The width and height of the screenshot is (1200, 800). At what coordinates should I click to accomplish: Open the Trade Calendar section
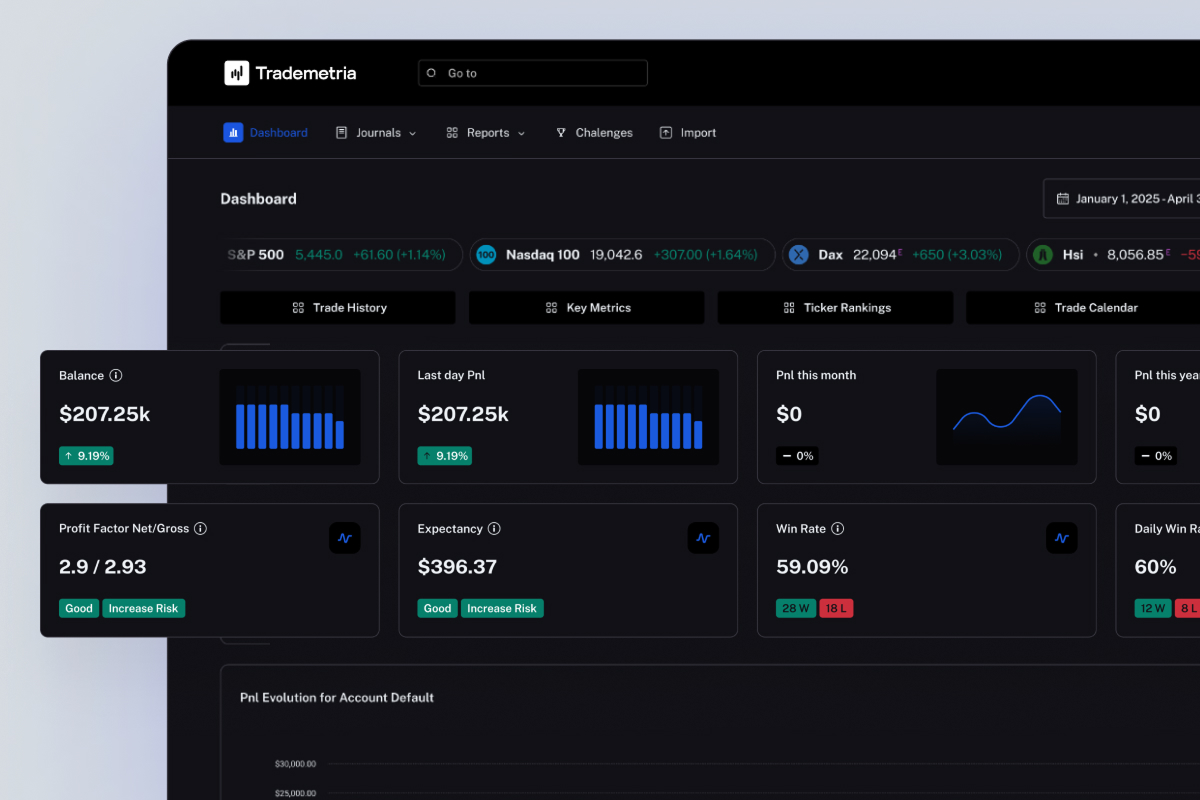click(1083, 308)
